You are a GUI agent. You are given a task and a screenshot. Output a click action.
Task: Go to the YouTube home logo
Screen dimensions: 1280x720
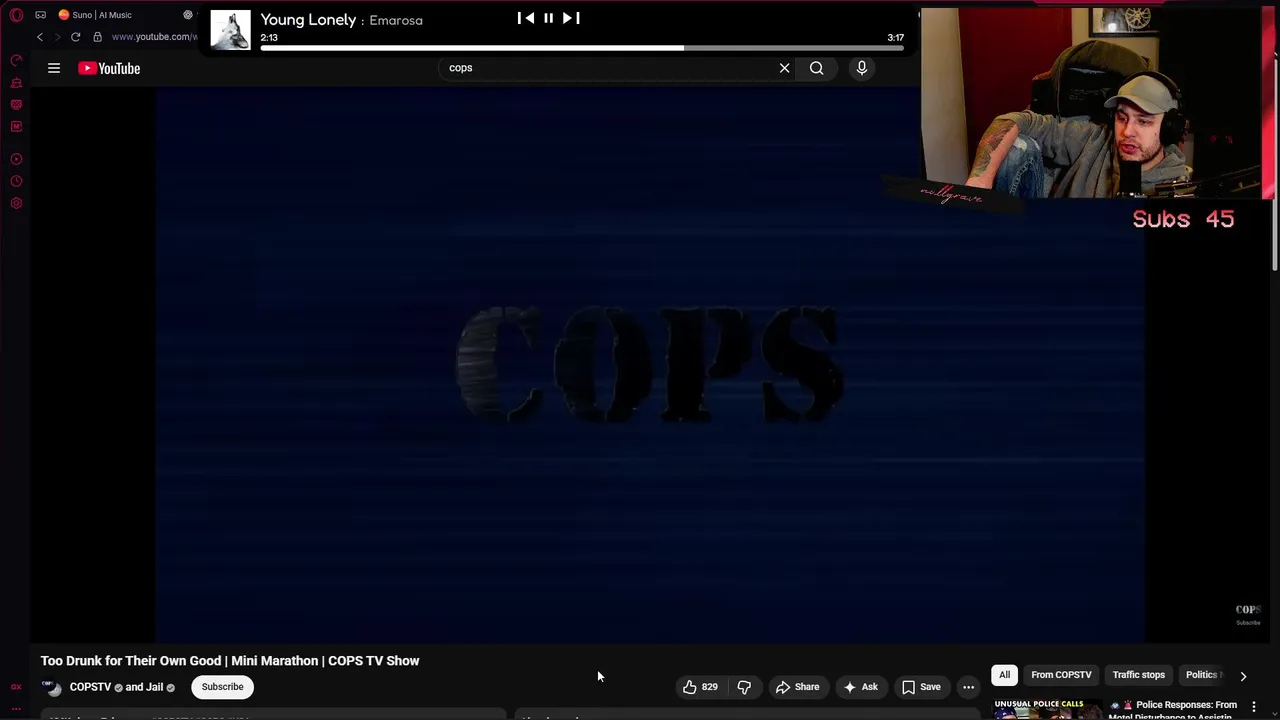point(109,68)
